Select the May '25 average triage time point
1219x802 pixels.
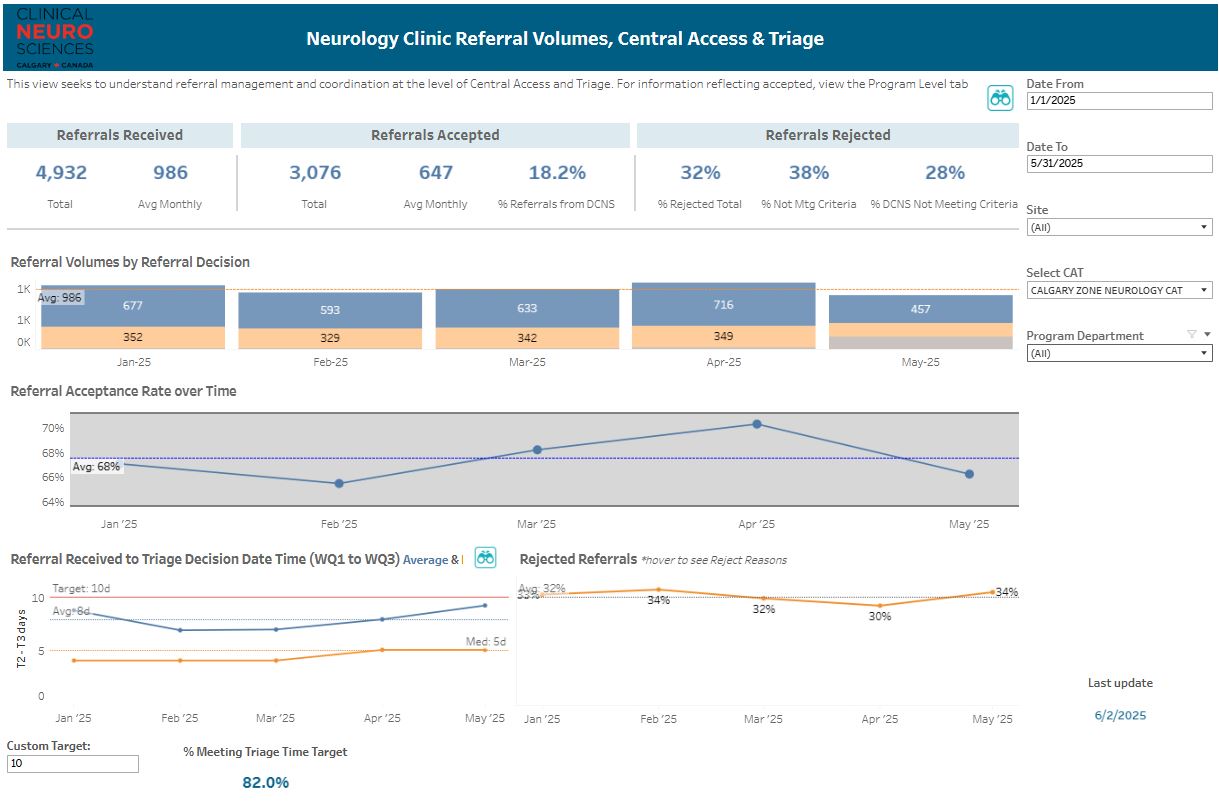(x=485, y=605)
